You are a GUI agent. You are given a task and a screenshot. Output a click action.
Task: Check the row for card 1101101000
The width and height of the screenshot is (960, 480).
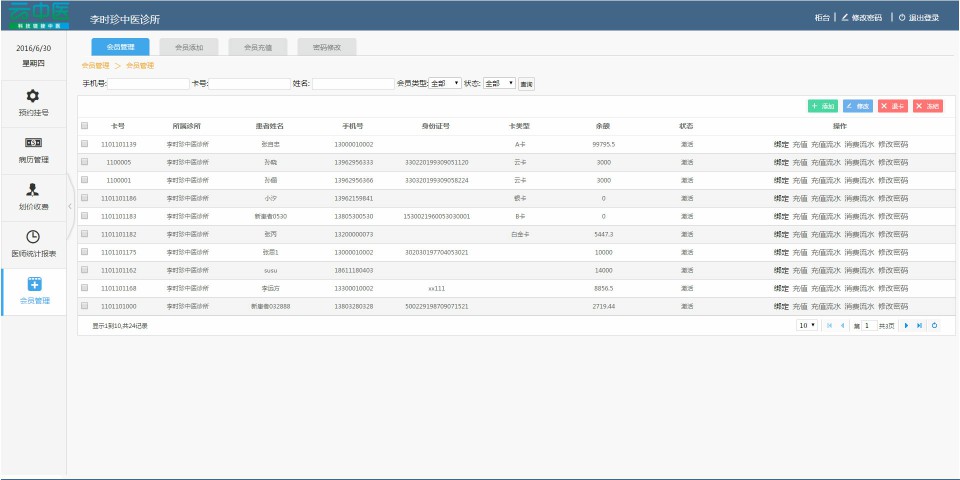coord(85,306)
